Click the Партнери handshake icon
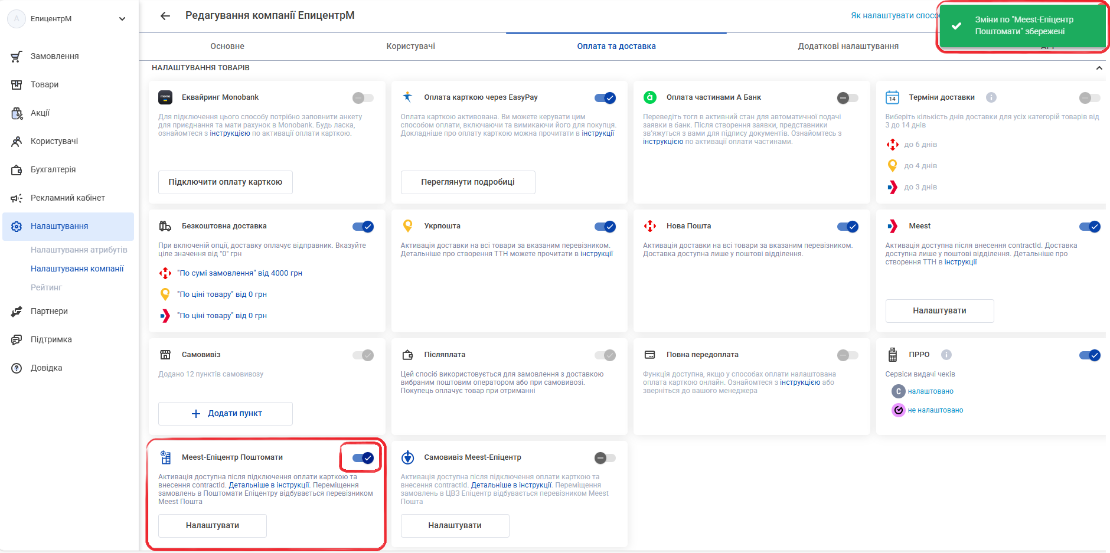Viewport: 1110px width, 553px height. [x=16, y=311]
